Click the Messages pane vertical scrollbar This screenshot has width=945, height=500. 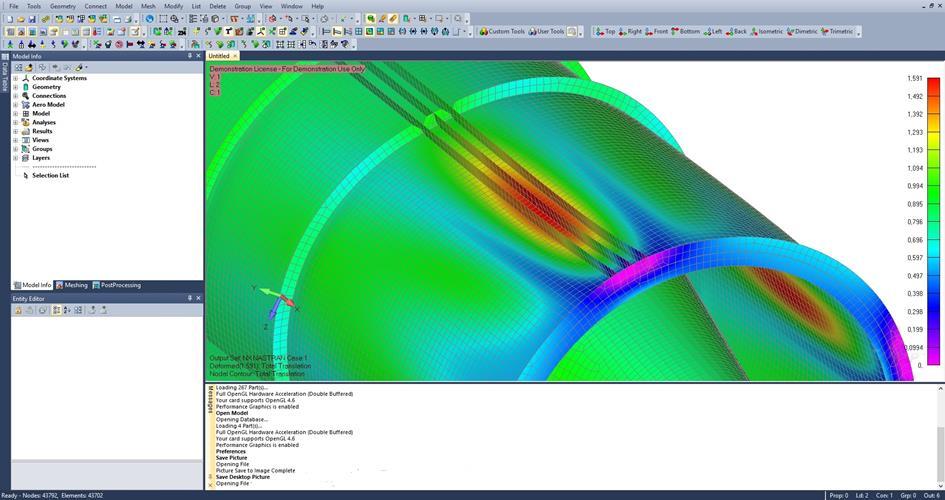pyautogui.click(x=940, y=437)
